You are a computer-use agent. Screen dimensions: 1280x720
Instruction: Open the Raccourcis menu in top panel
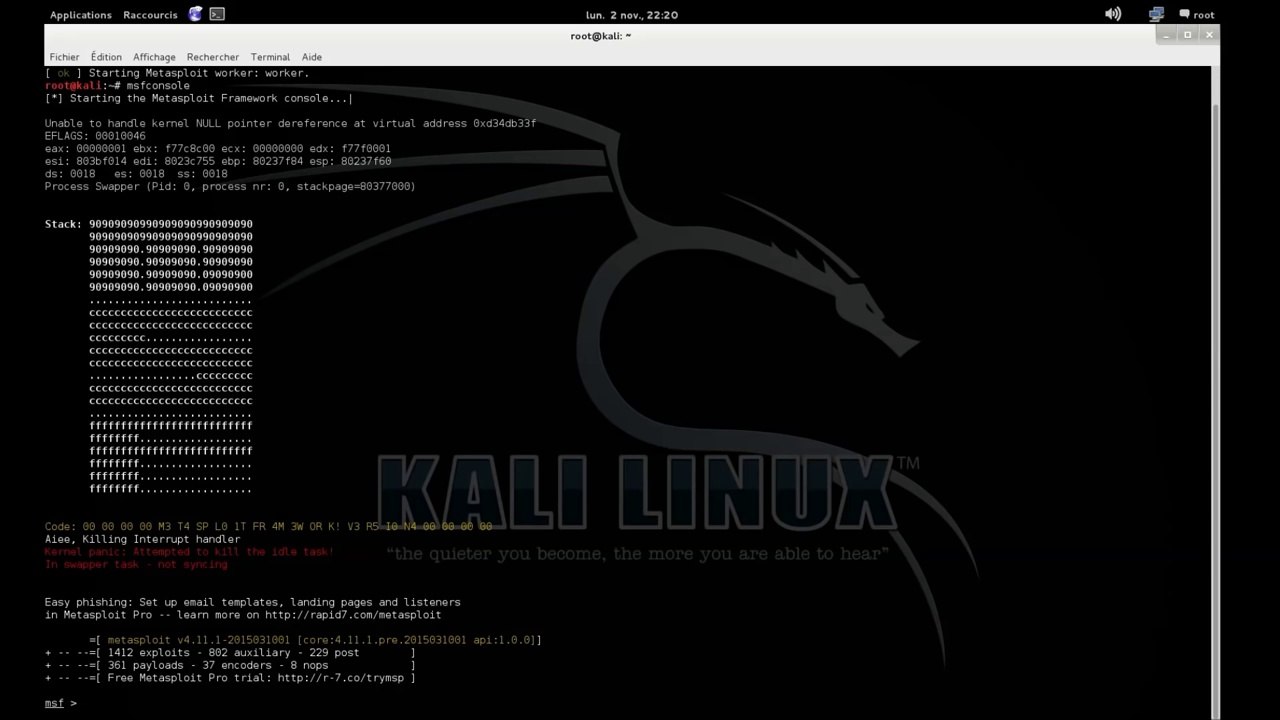[150, 15]
